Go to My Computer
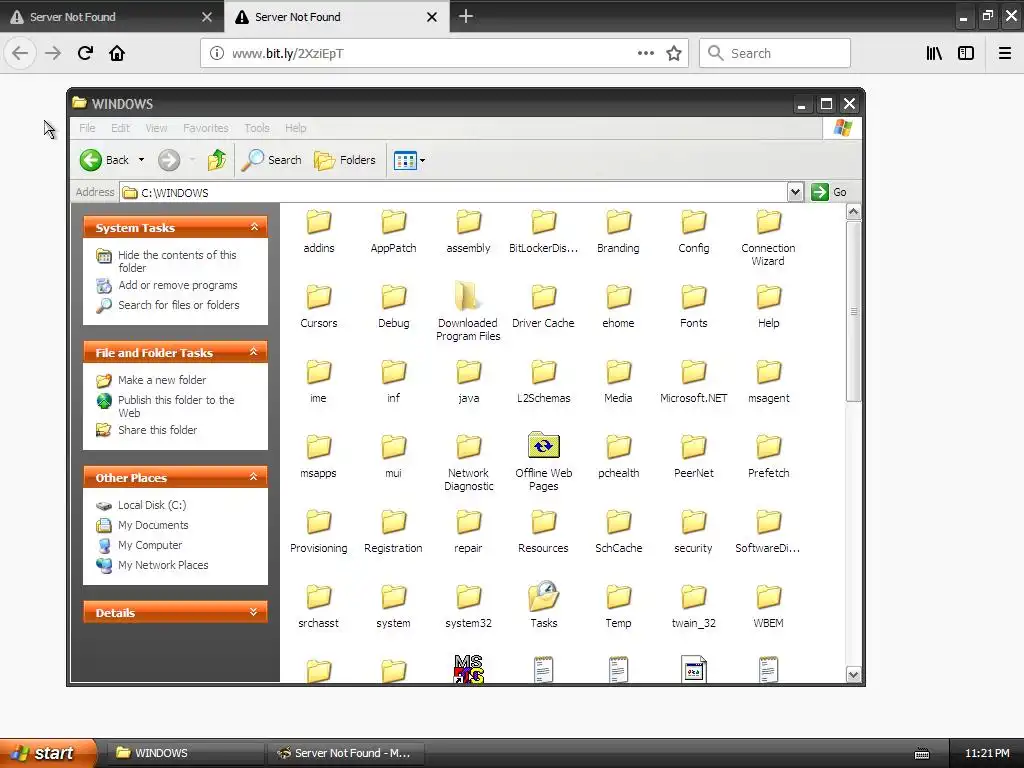1024x768 pixels. pyautogui.click(x=150, y=545)
